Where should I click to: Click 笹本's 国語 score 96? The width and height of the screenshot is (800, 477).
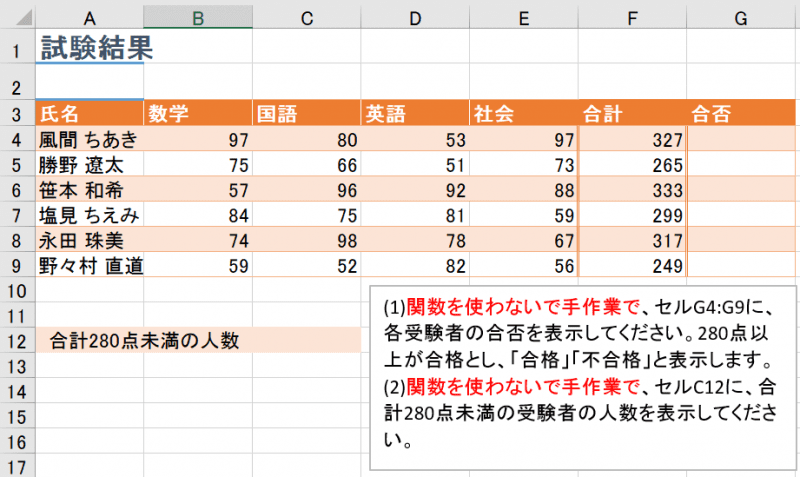tap(307, 189)
